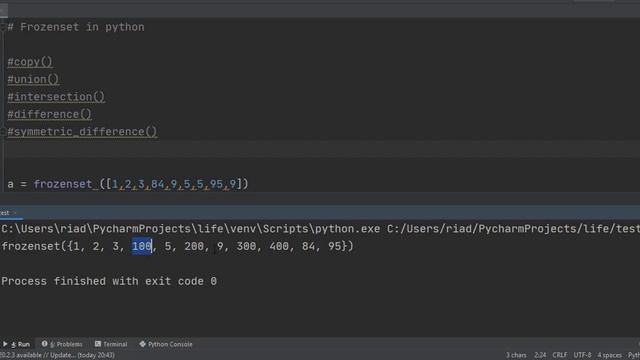This screenshot has height=360, width=640.
Task: Open the '2:24' line:column indicator
Action: pyautogui.click(x=540, y=355)
